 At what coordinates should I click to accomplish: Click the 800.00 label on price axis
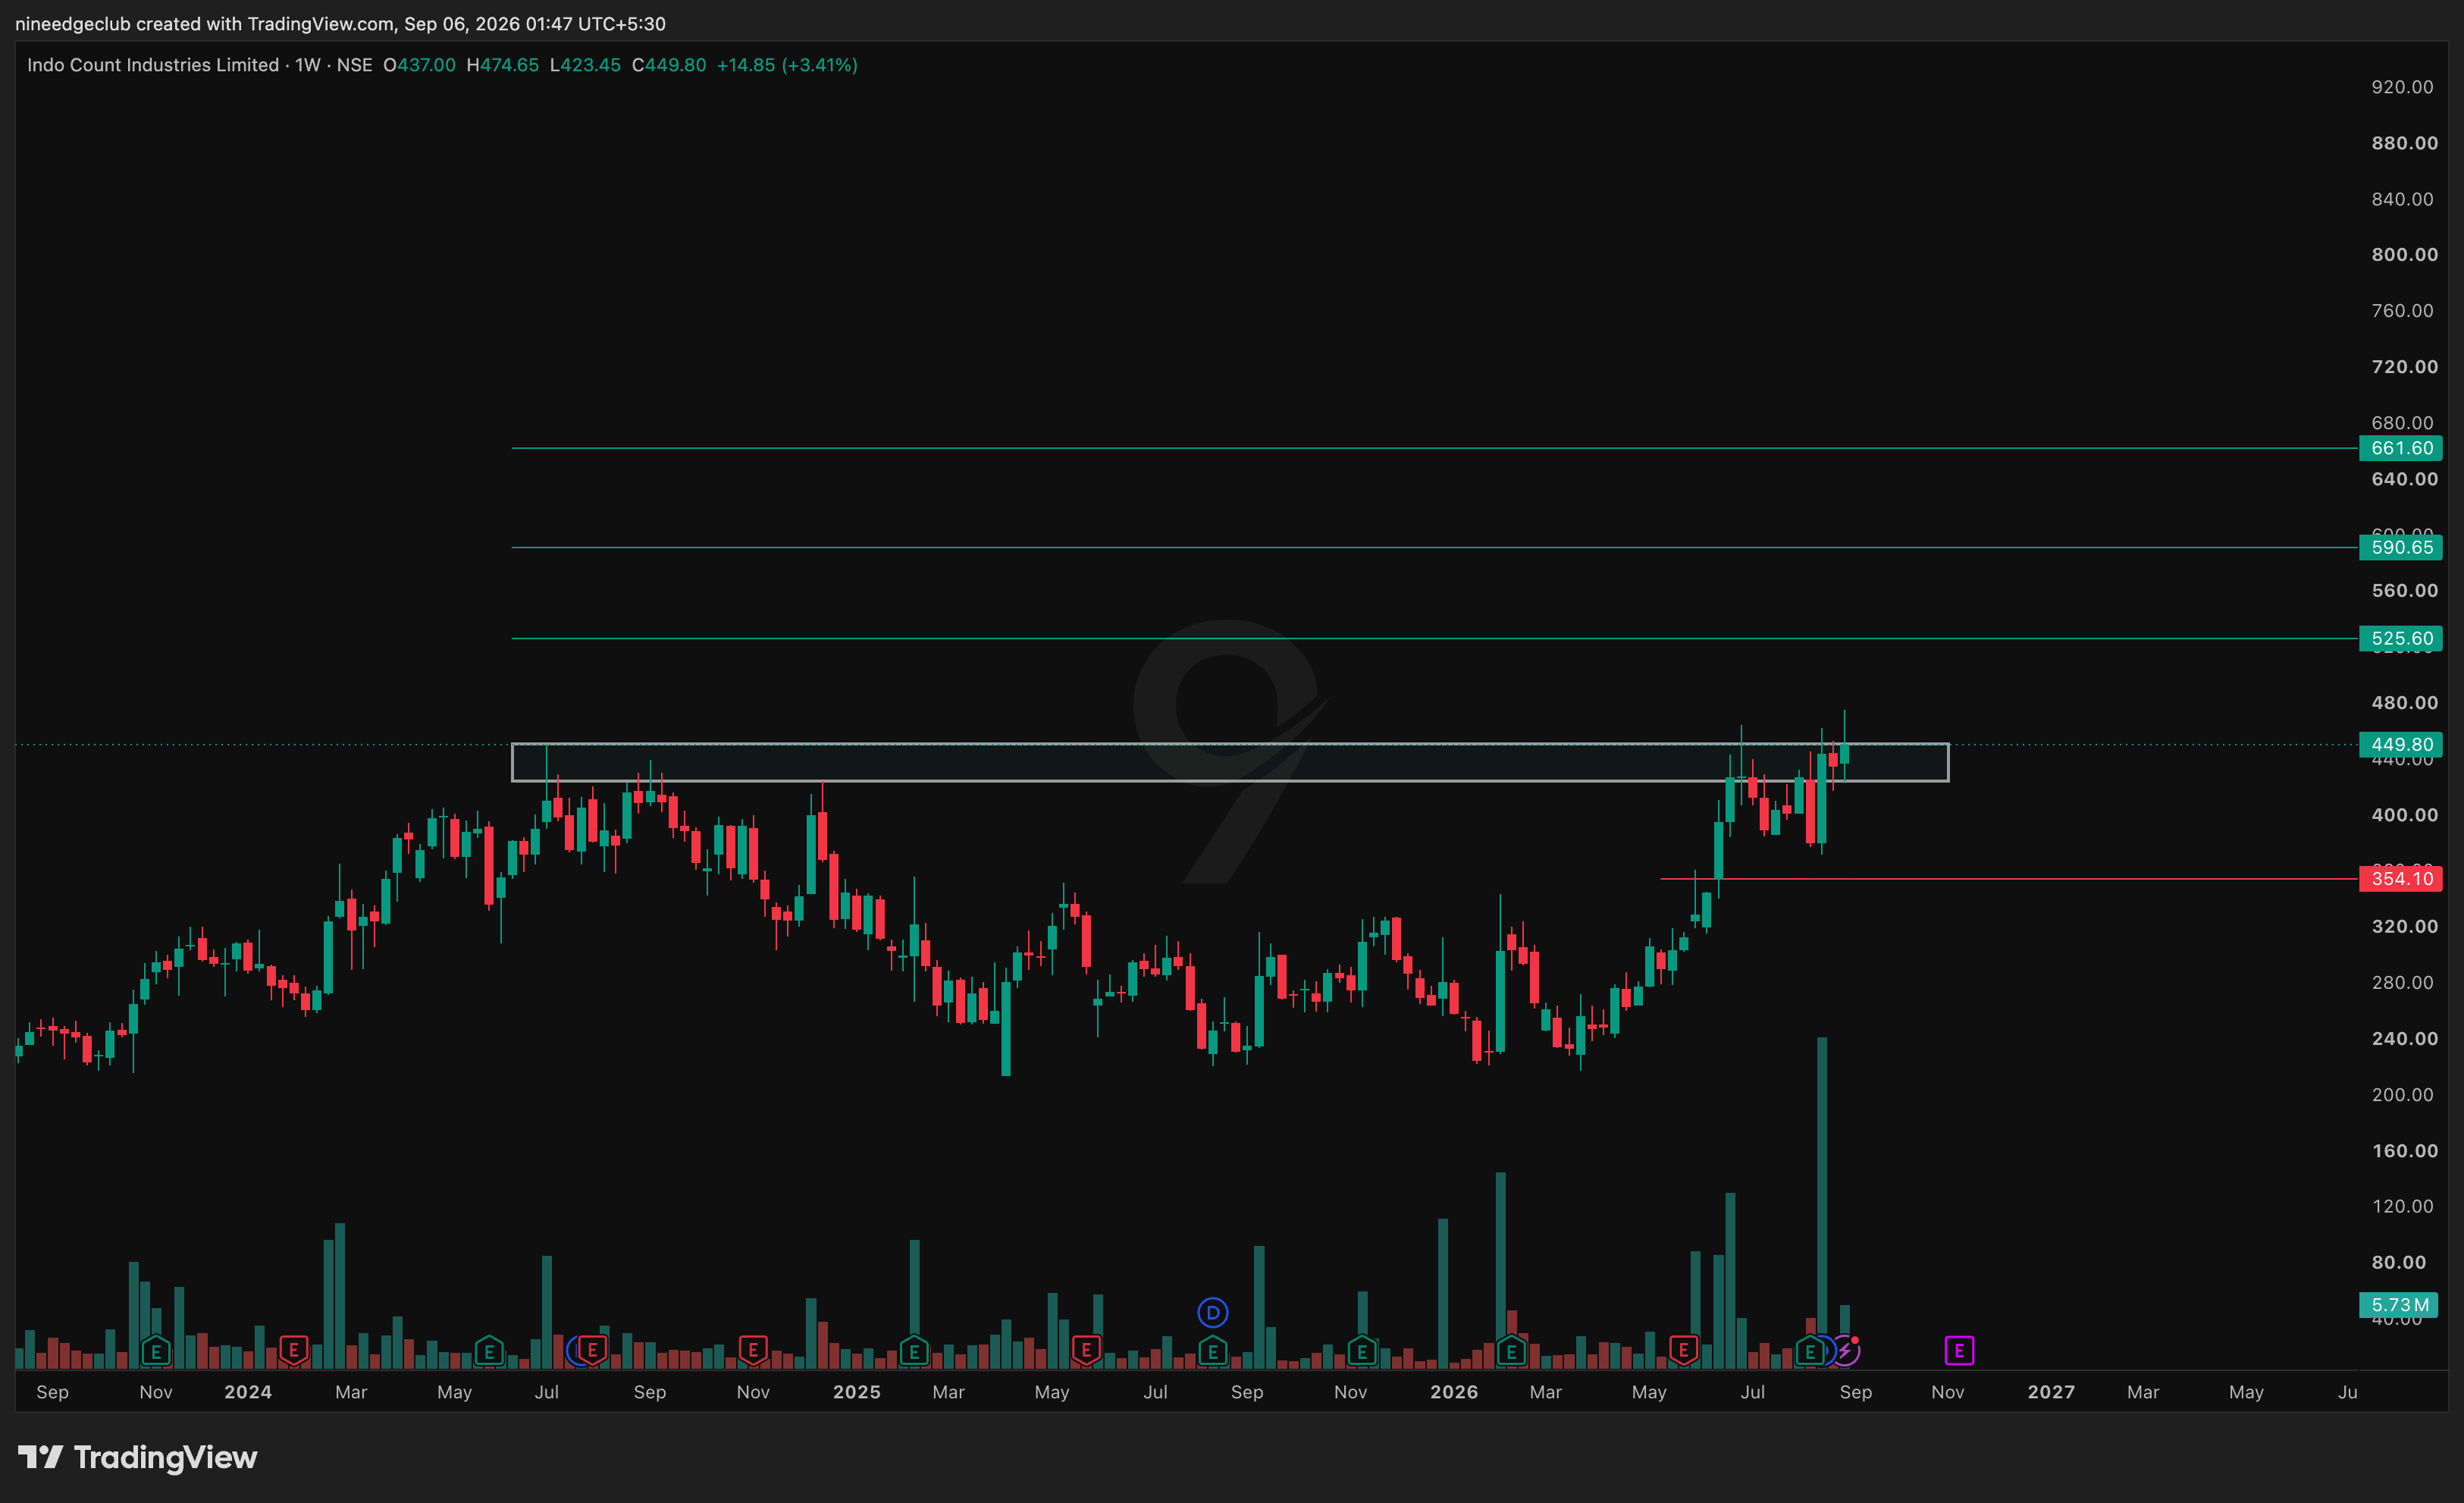pos(2404,255)
